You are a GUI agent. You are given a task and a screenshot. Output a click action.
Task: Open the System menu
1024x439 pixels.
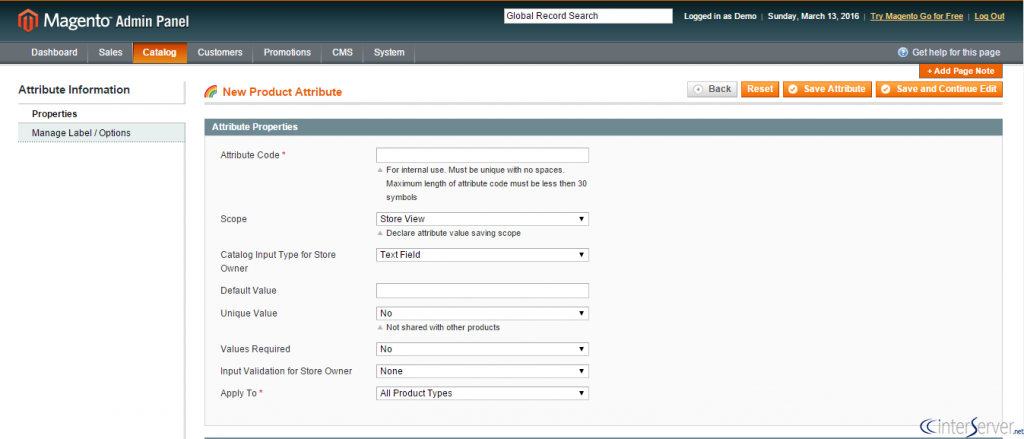389,53
